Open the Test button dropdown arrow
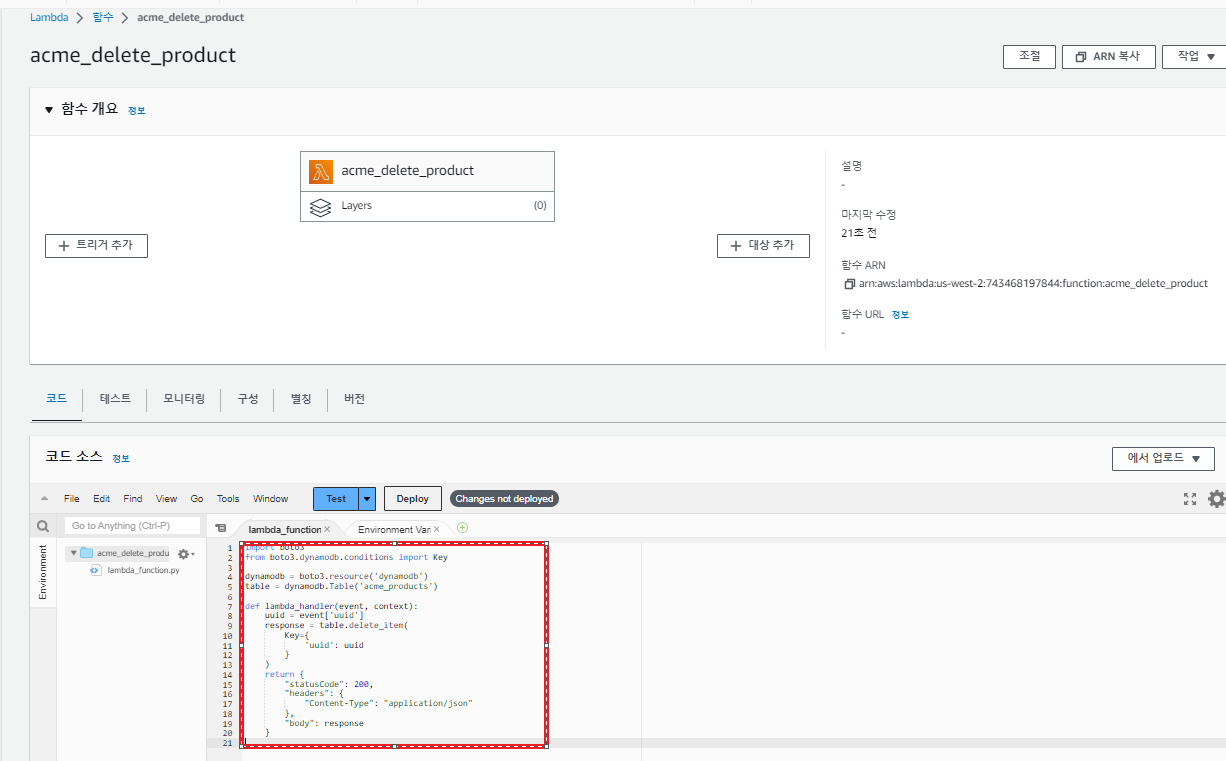This screenshot has height=761, width=1226. [367, 498]
